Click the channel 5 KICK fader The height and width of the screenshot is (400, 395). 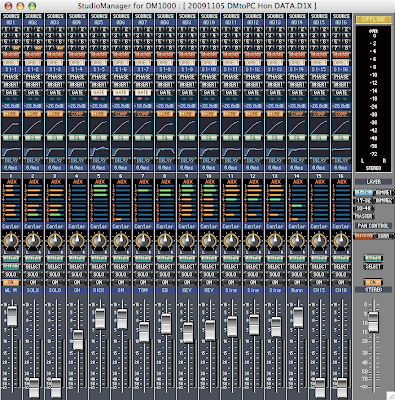pos(100,319)
